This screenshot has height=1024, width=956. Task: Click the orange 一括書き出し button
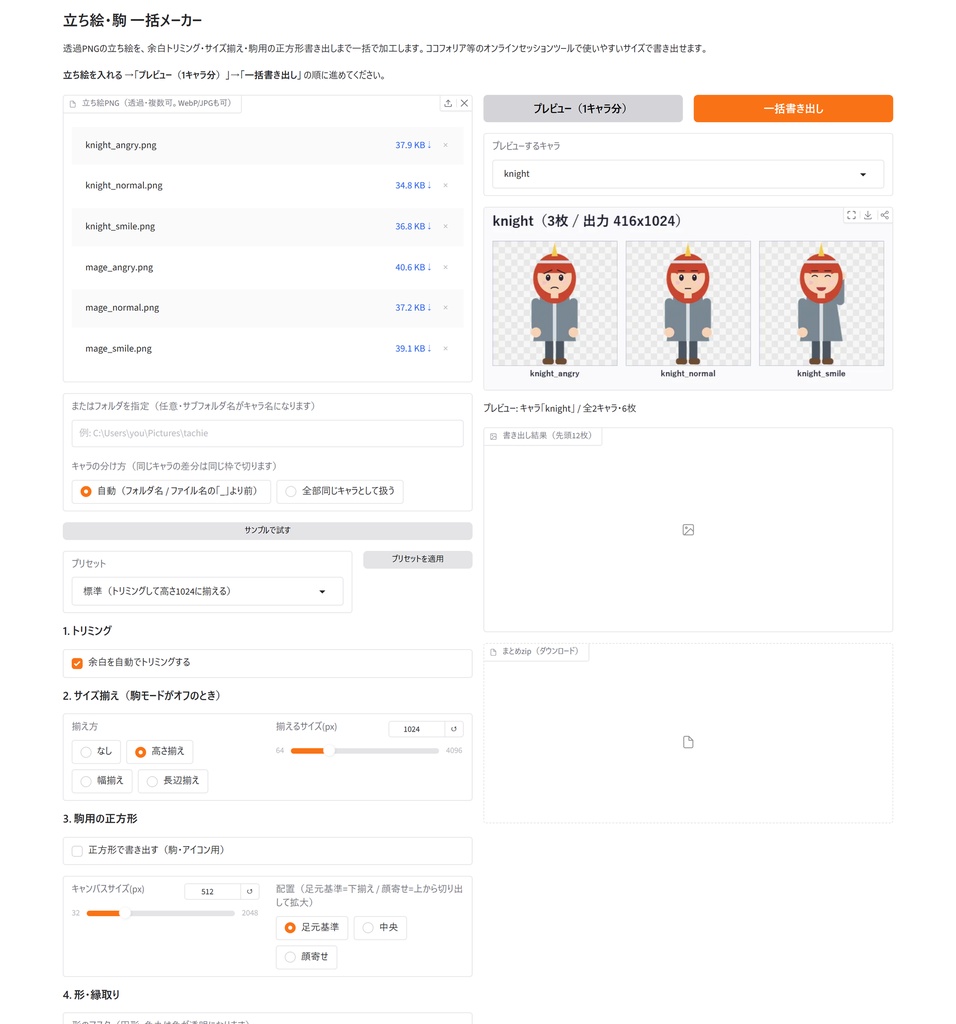click(793, 108)
